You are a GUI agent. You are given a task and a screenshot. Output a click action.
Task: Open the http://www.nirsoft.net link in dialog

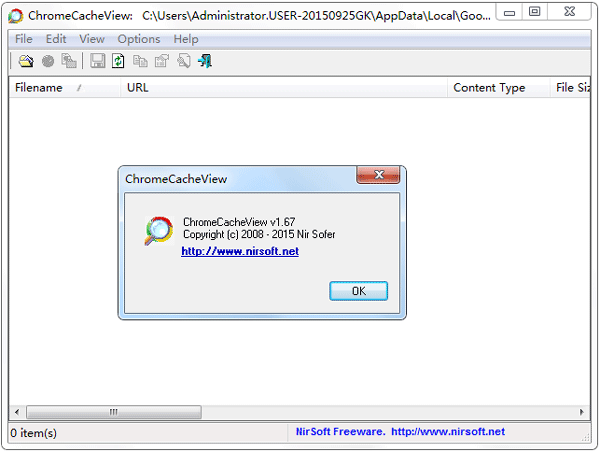[240, 252]
